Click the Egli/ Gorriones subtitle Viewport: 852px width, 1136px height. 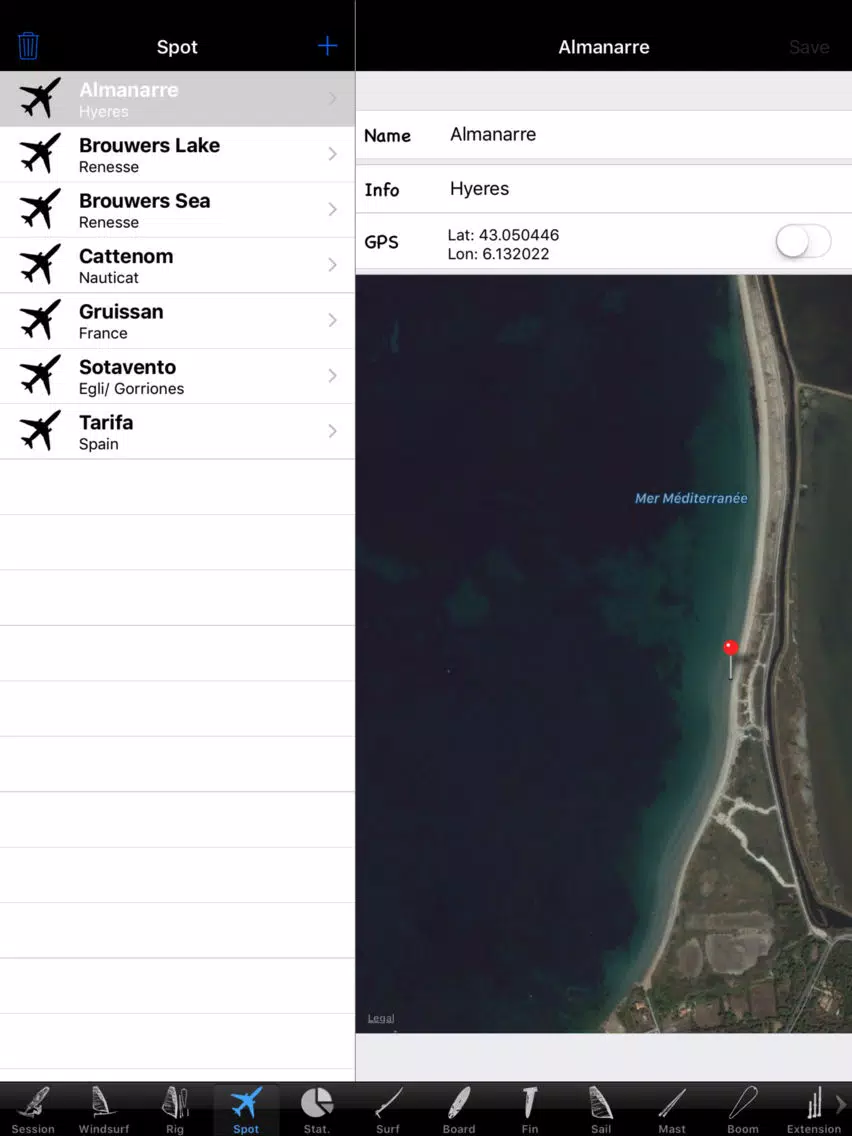131,389
